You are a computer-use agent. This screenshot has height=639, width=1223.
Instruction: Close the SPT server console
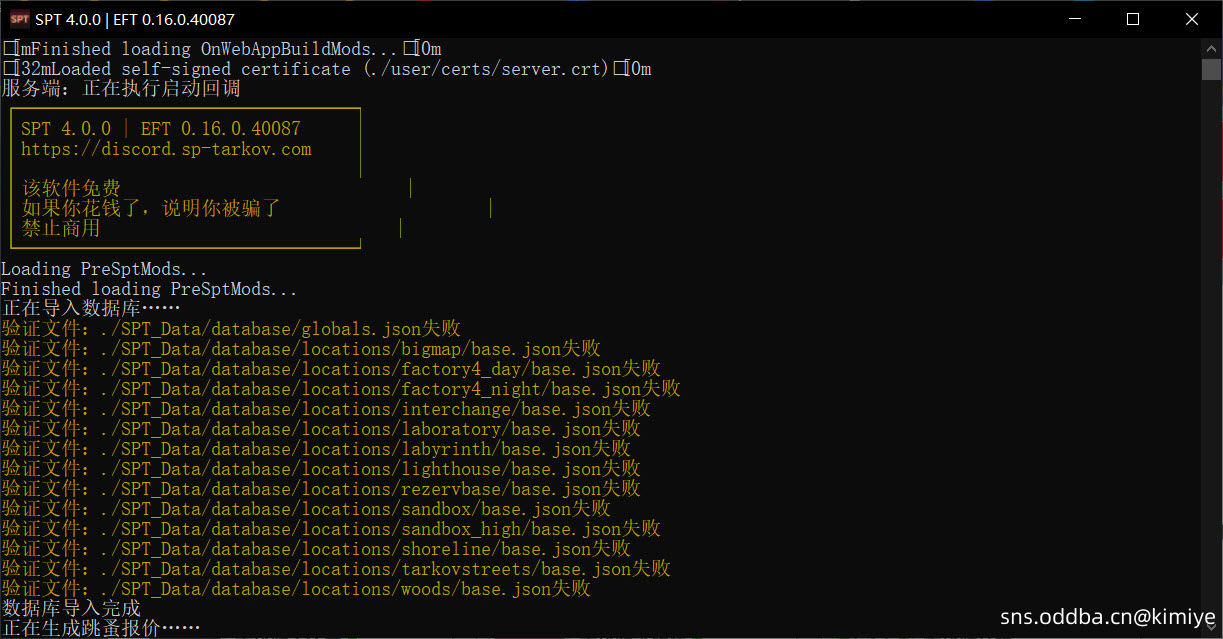point(1191,19)
